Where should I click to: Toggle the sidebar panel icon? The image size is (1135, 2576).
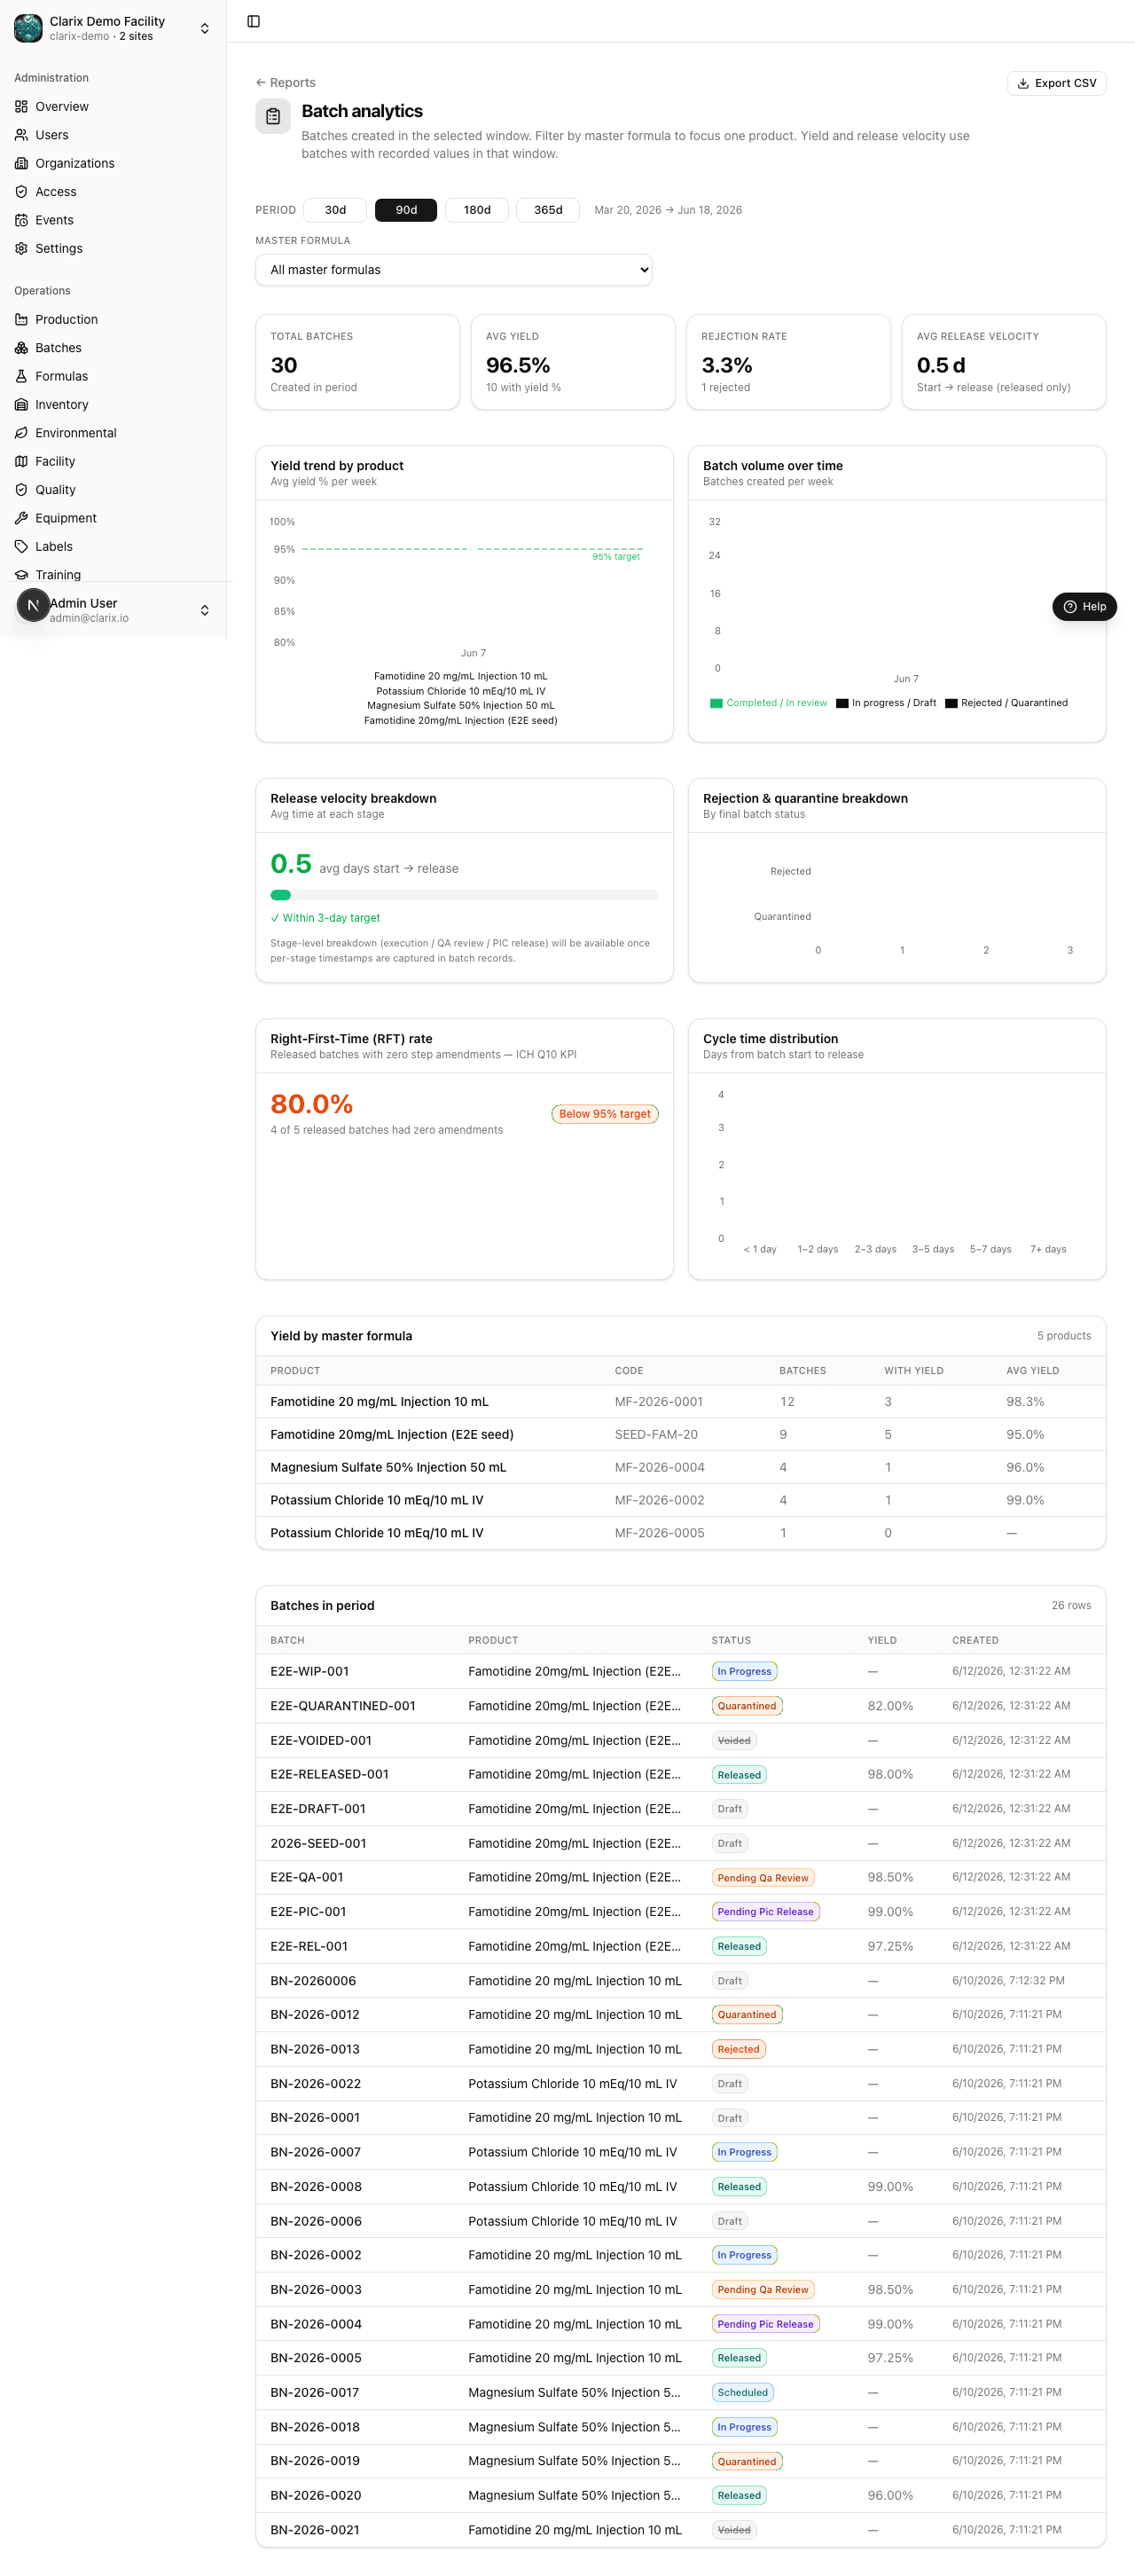coord(254,21)
